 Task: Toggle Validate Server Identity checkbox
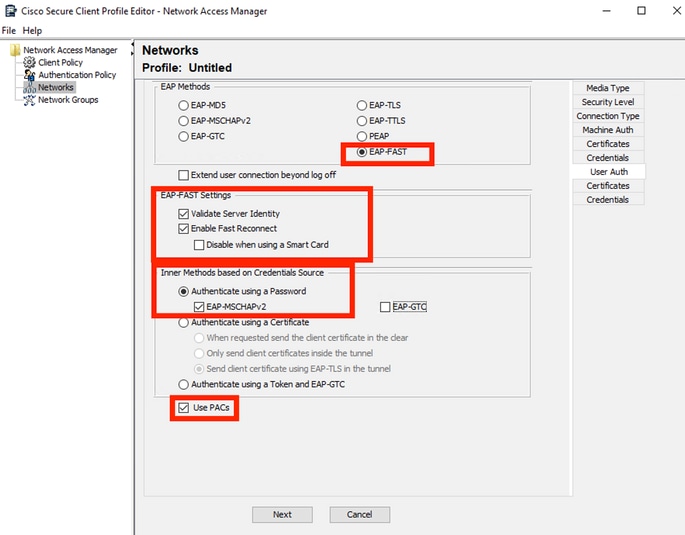[x=183, y=214]
